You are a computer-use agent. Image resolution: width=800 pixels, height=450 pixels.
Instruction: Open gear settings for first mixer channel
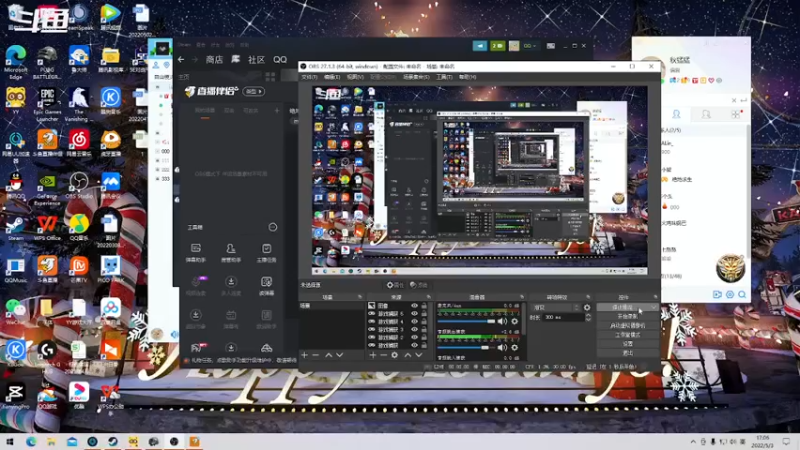click(x=515, y=321)
